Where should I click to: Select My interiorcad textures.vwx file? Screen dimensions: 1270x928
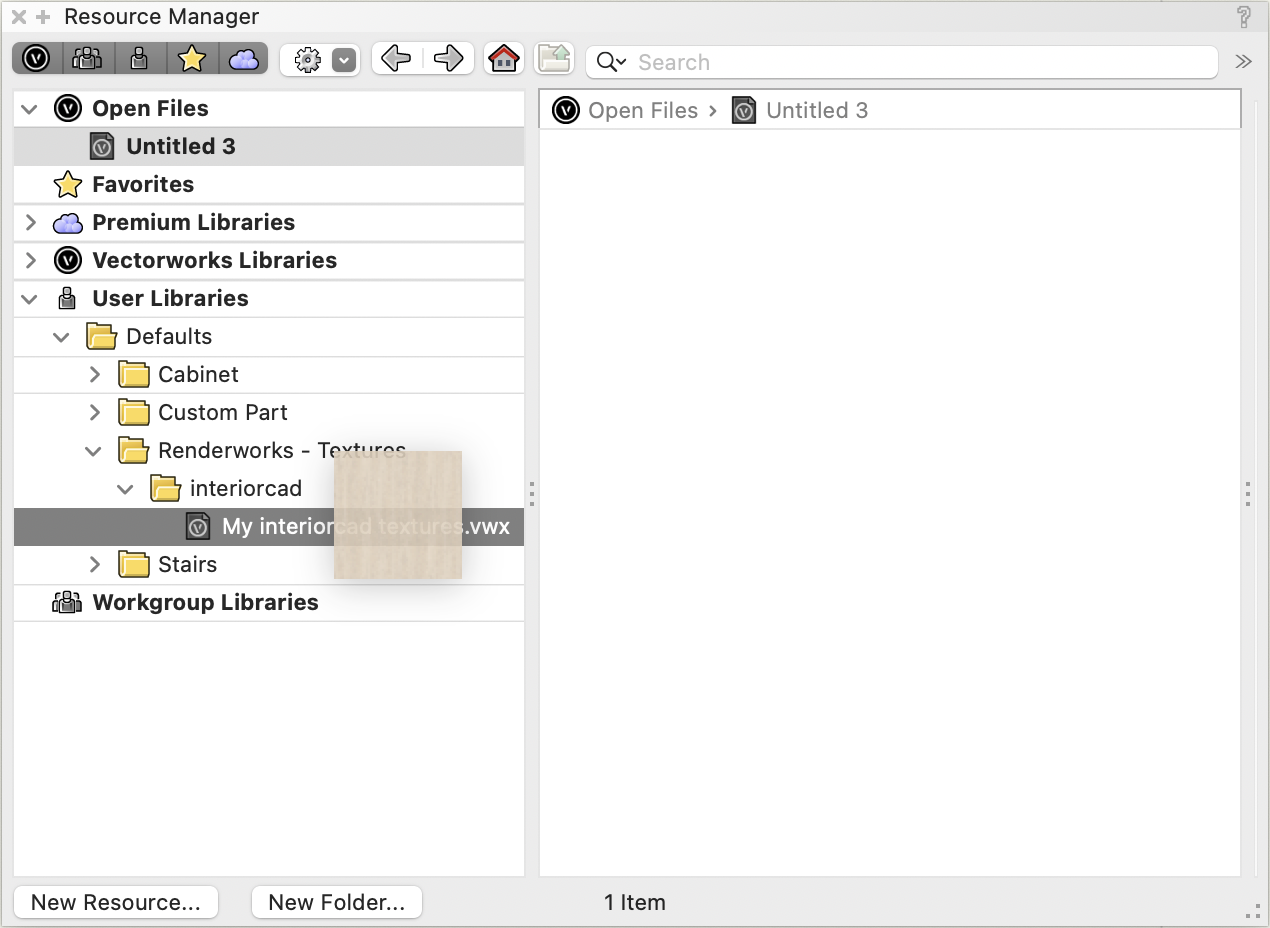pyautogui.click(x=269, y=526)
